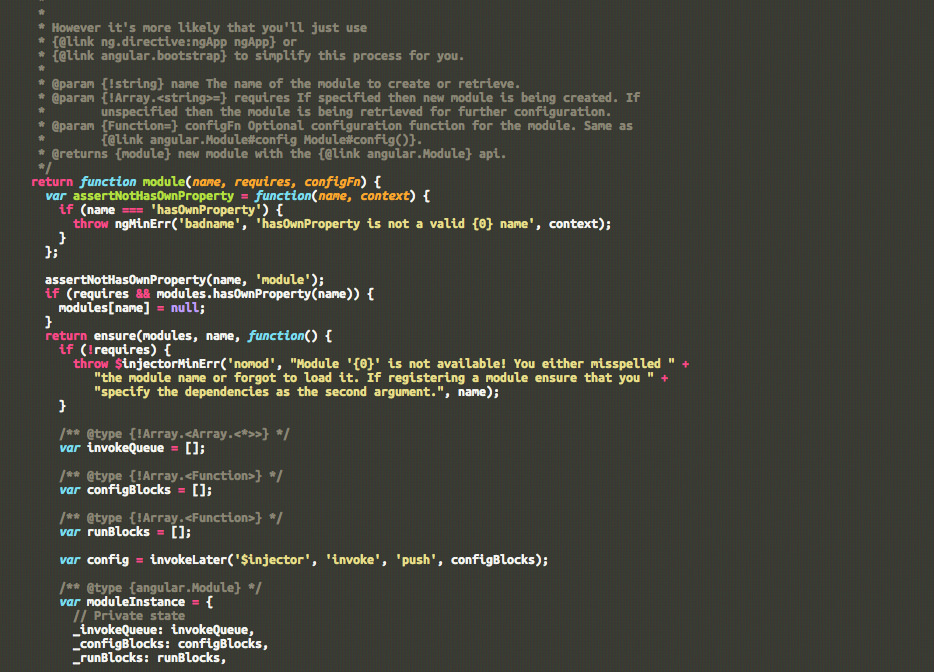Viewport: 934px width, 672px height.
Task: Click the module function name
Action: tap(163, 181)
